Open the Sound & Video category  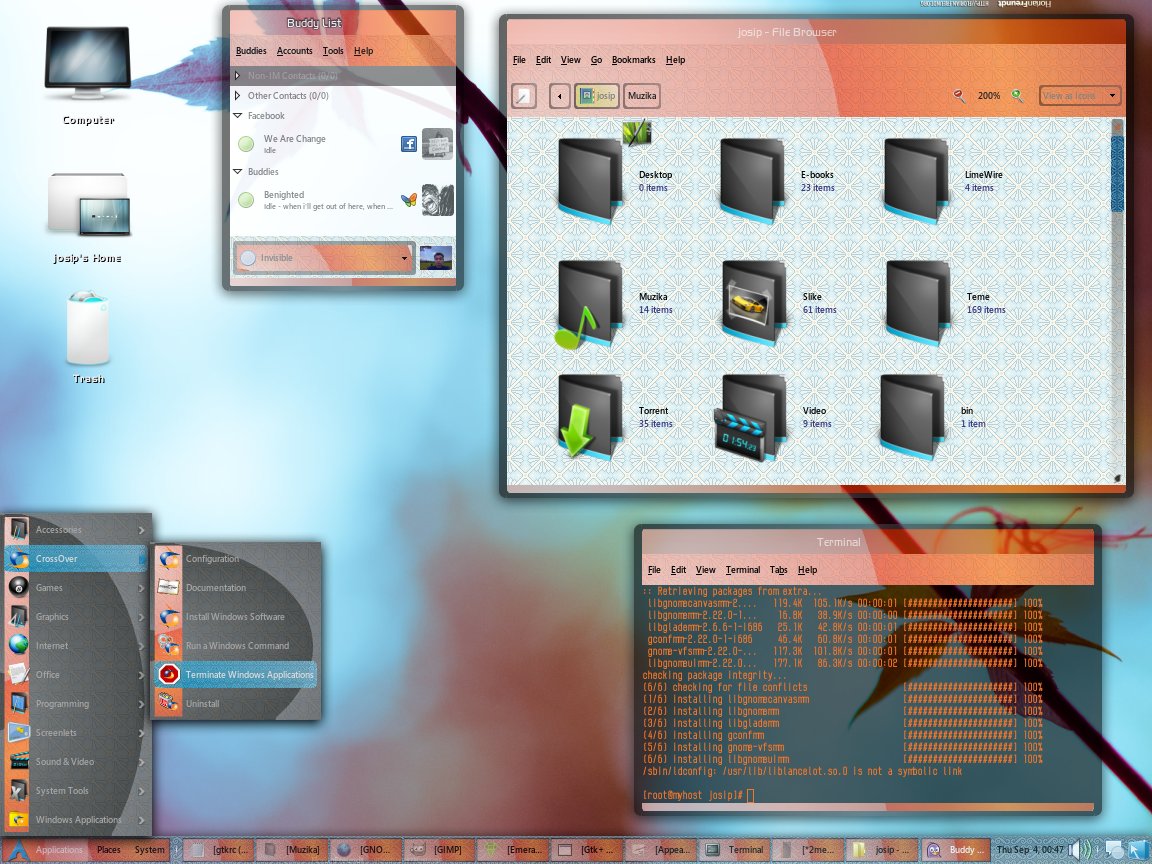pos(76,762)
